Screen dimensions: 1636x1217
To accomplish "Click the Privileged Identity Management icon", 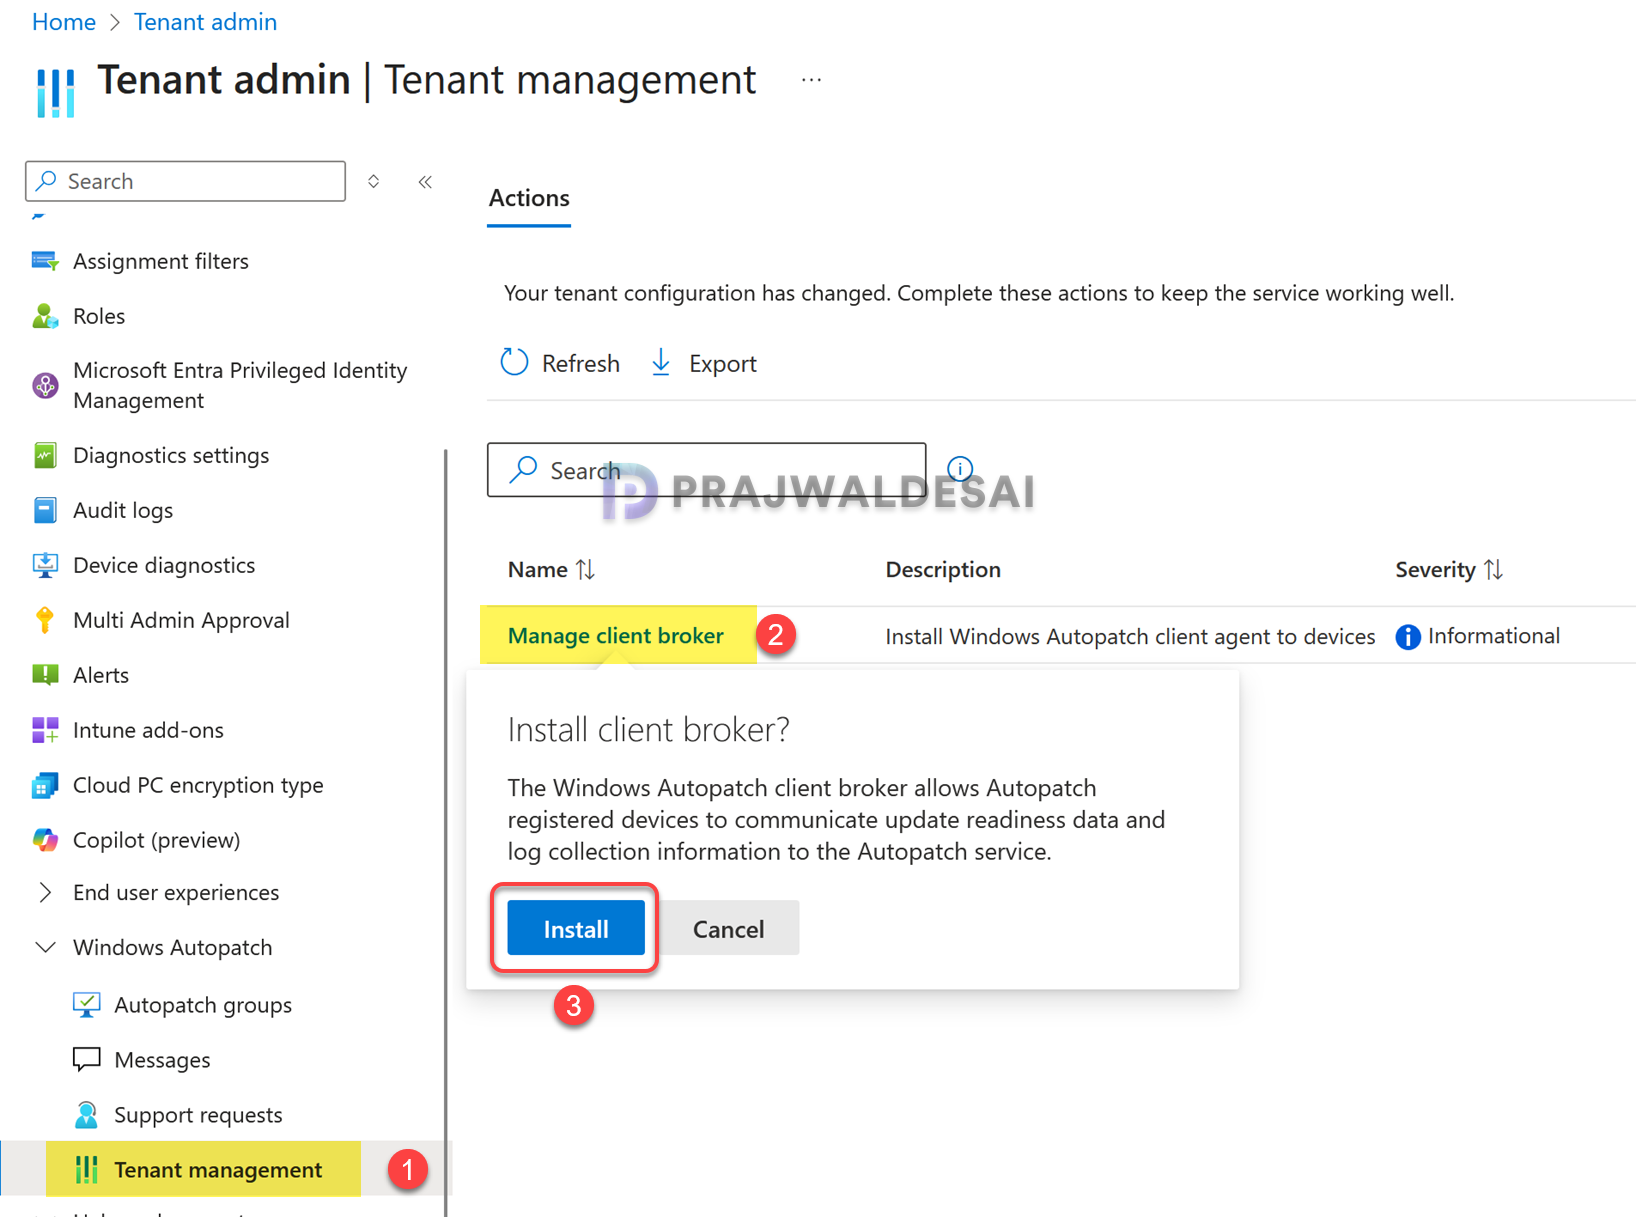I will pos(45,385).
